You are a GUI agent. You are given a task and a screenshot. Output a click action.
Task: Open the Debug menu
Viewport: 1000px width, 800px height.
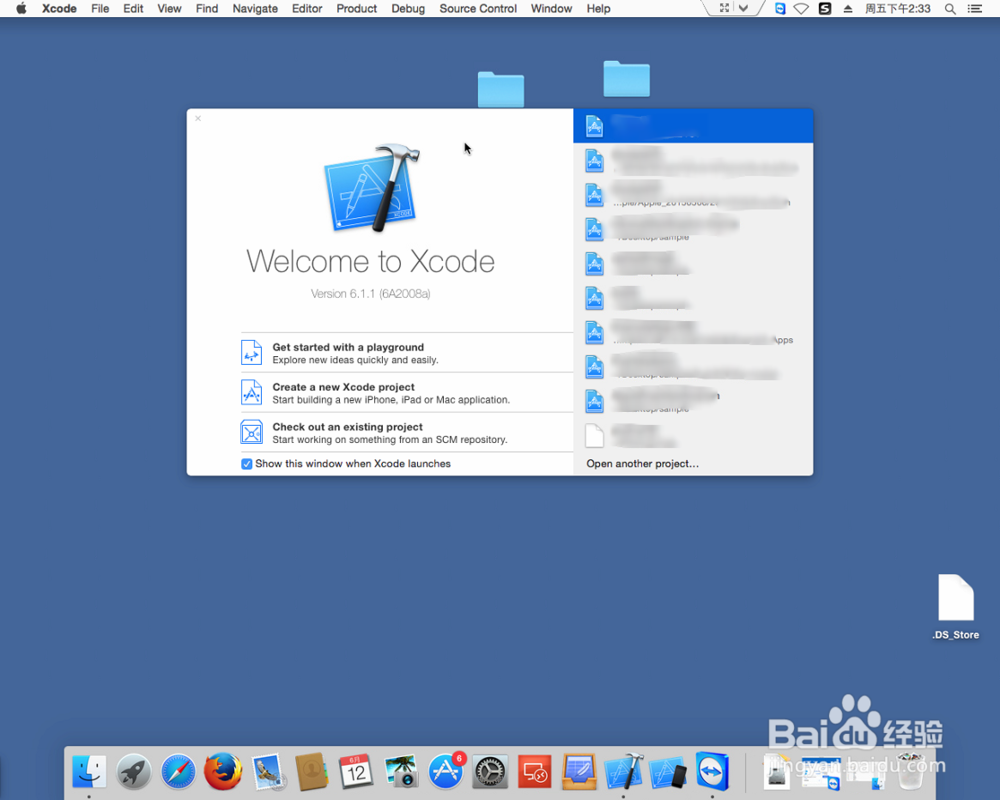(408, 8)
